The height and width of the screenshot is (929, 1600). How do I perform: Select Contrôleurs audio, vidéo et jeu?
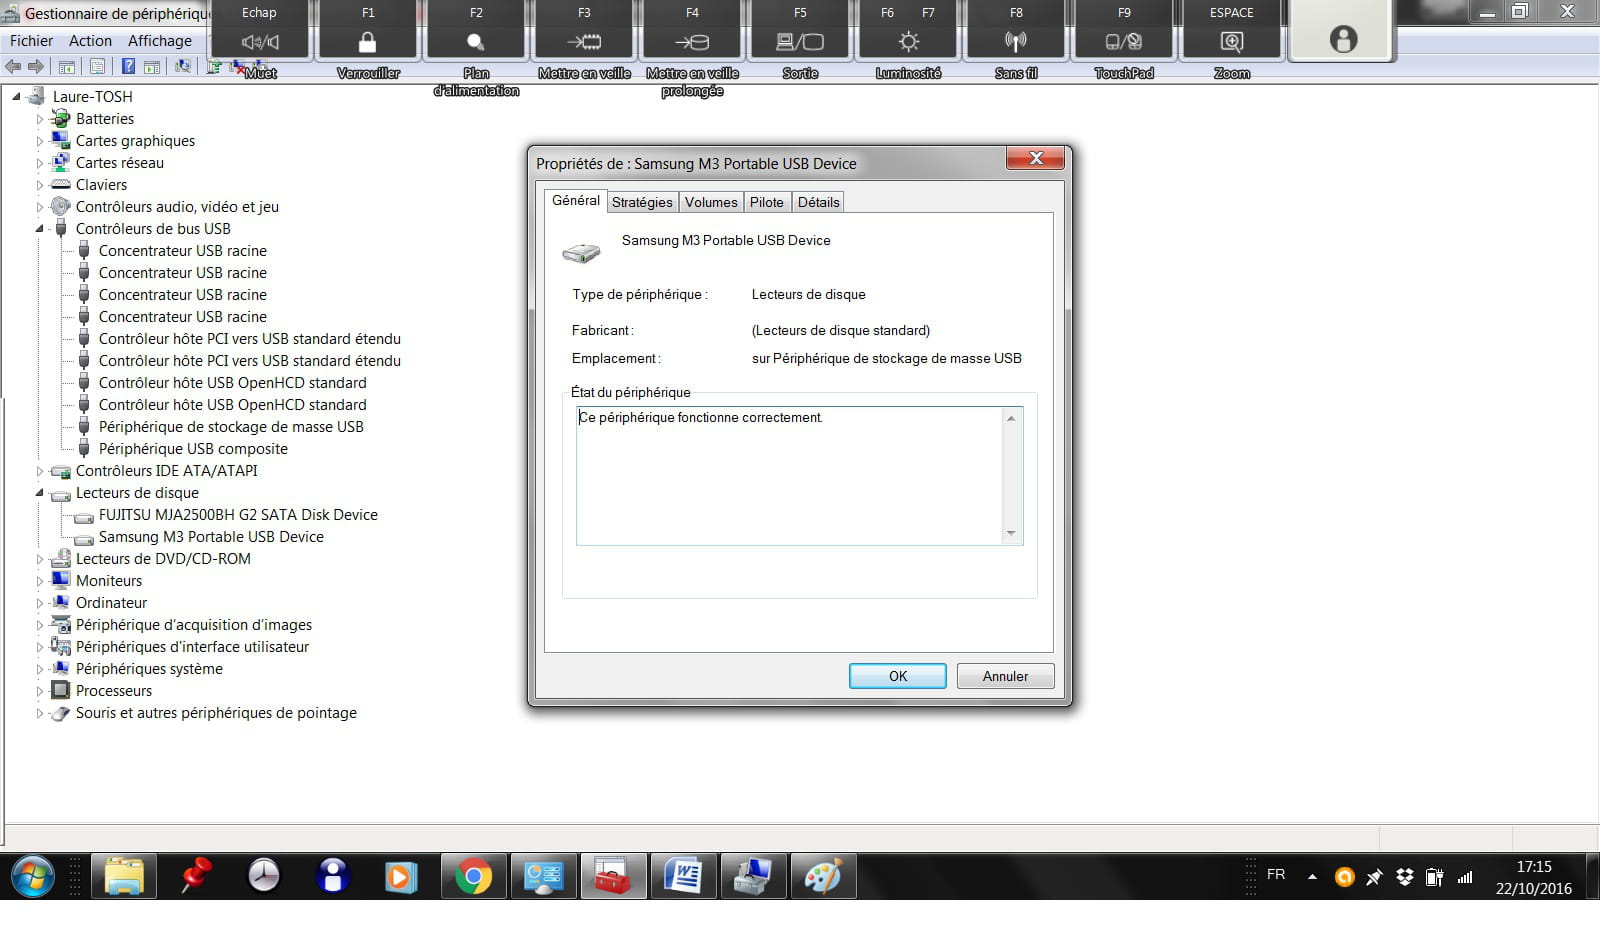point(177,207)
